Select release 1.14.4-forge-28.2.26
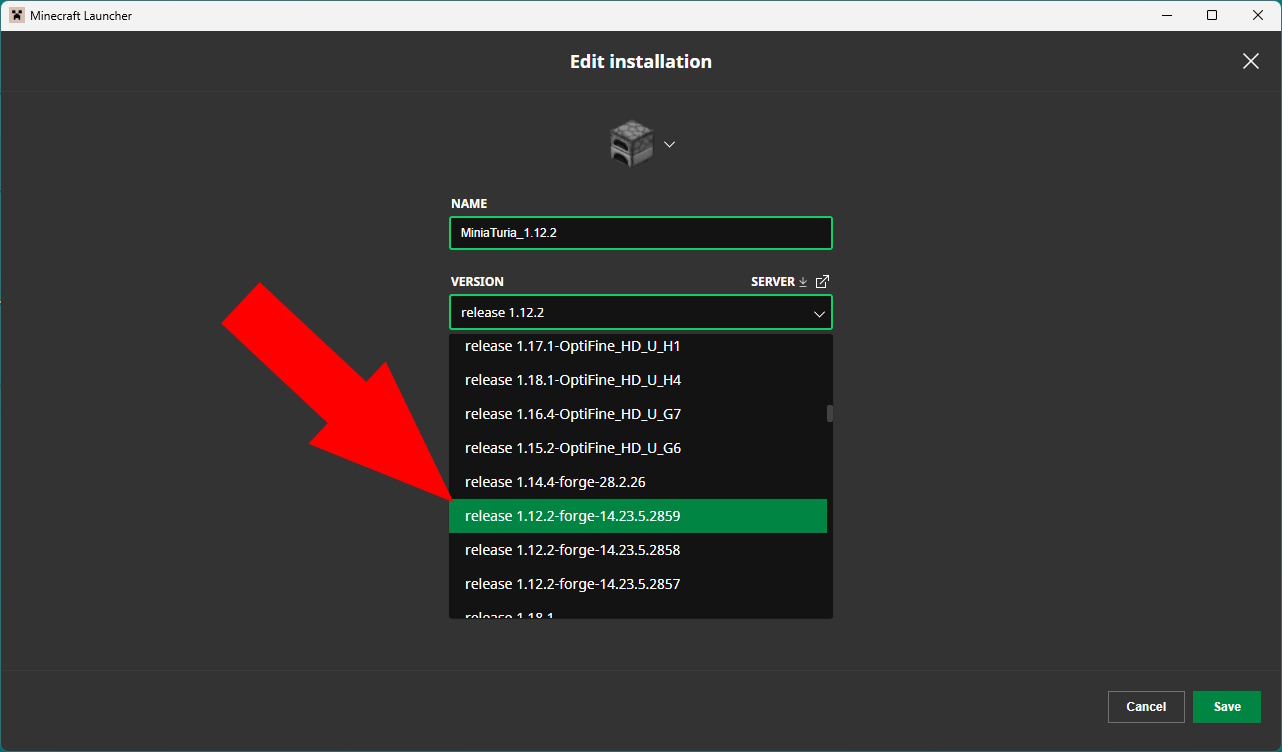Viewport: 1282px width, 752px height. pyautogui.click(x=638, y=482)
